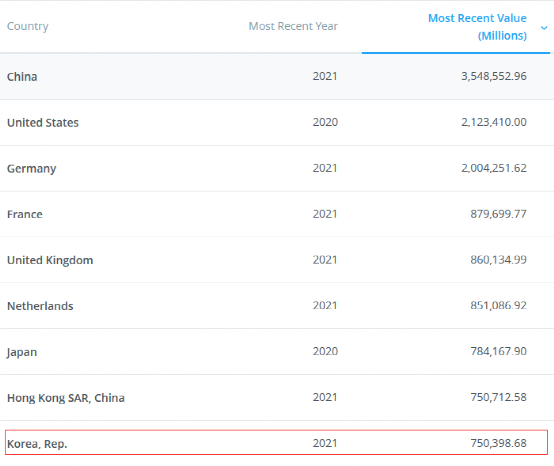Viewport: 554px width, 466px height.
Task: Open the China country link
Action: tap(22, 77)
